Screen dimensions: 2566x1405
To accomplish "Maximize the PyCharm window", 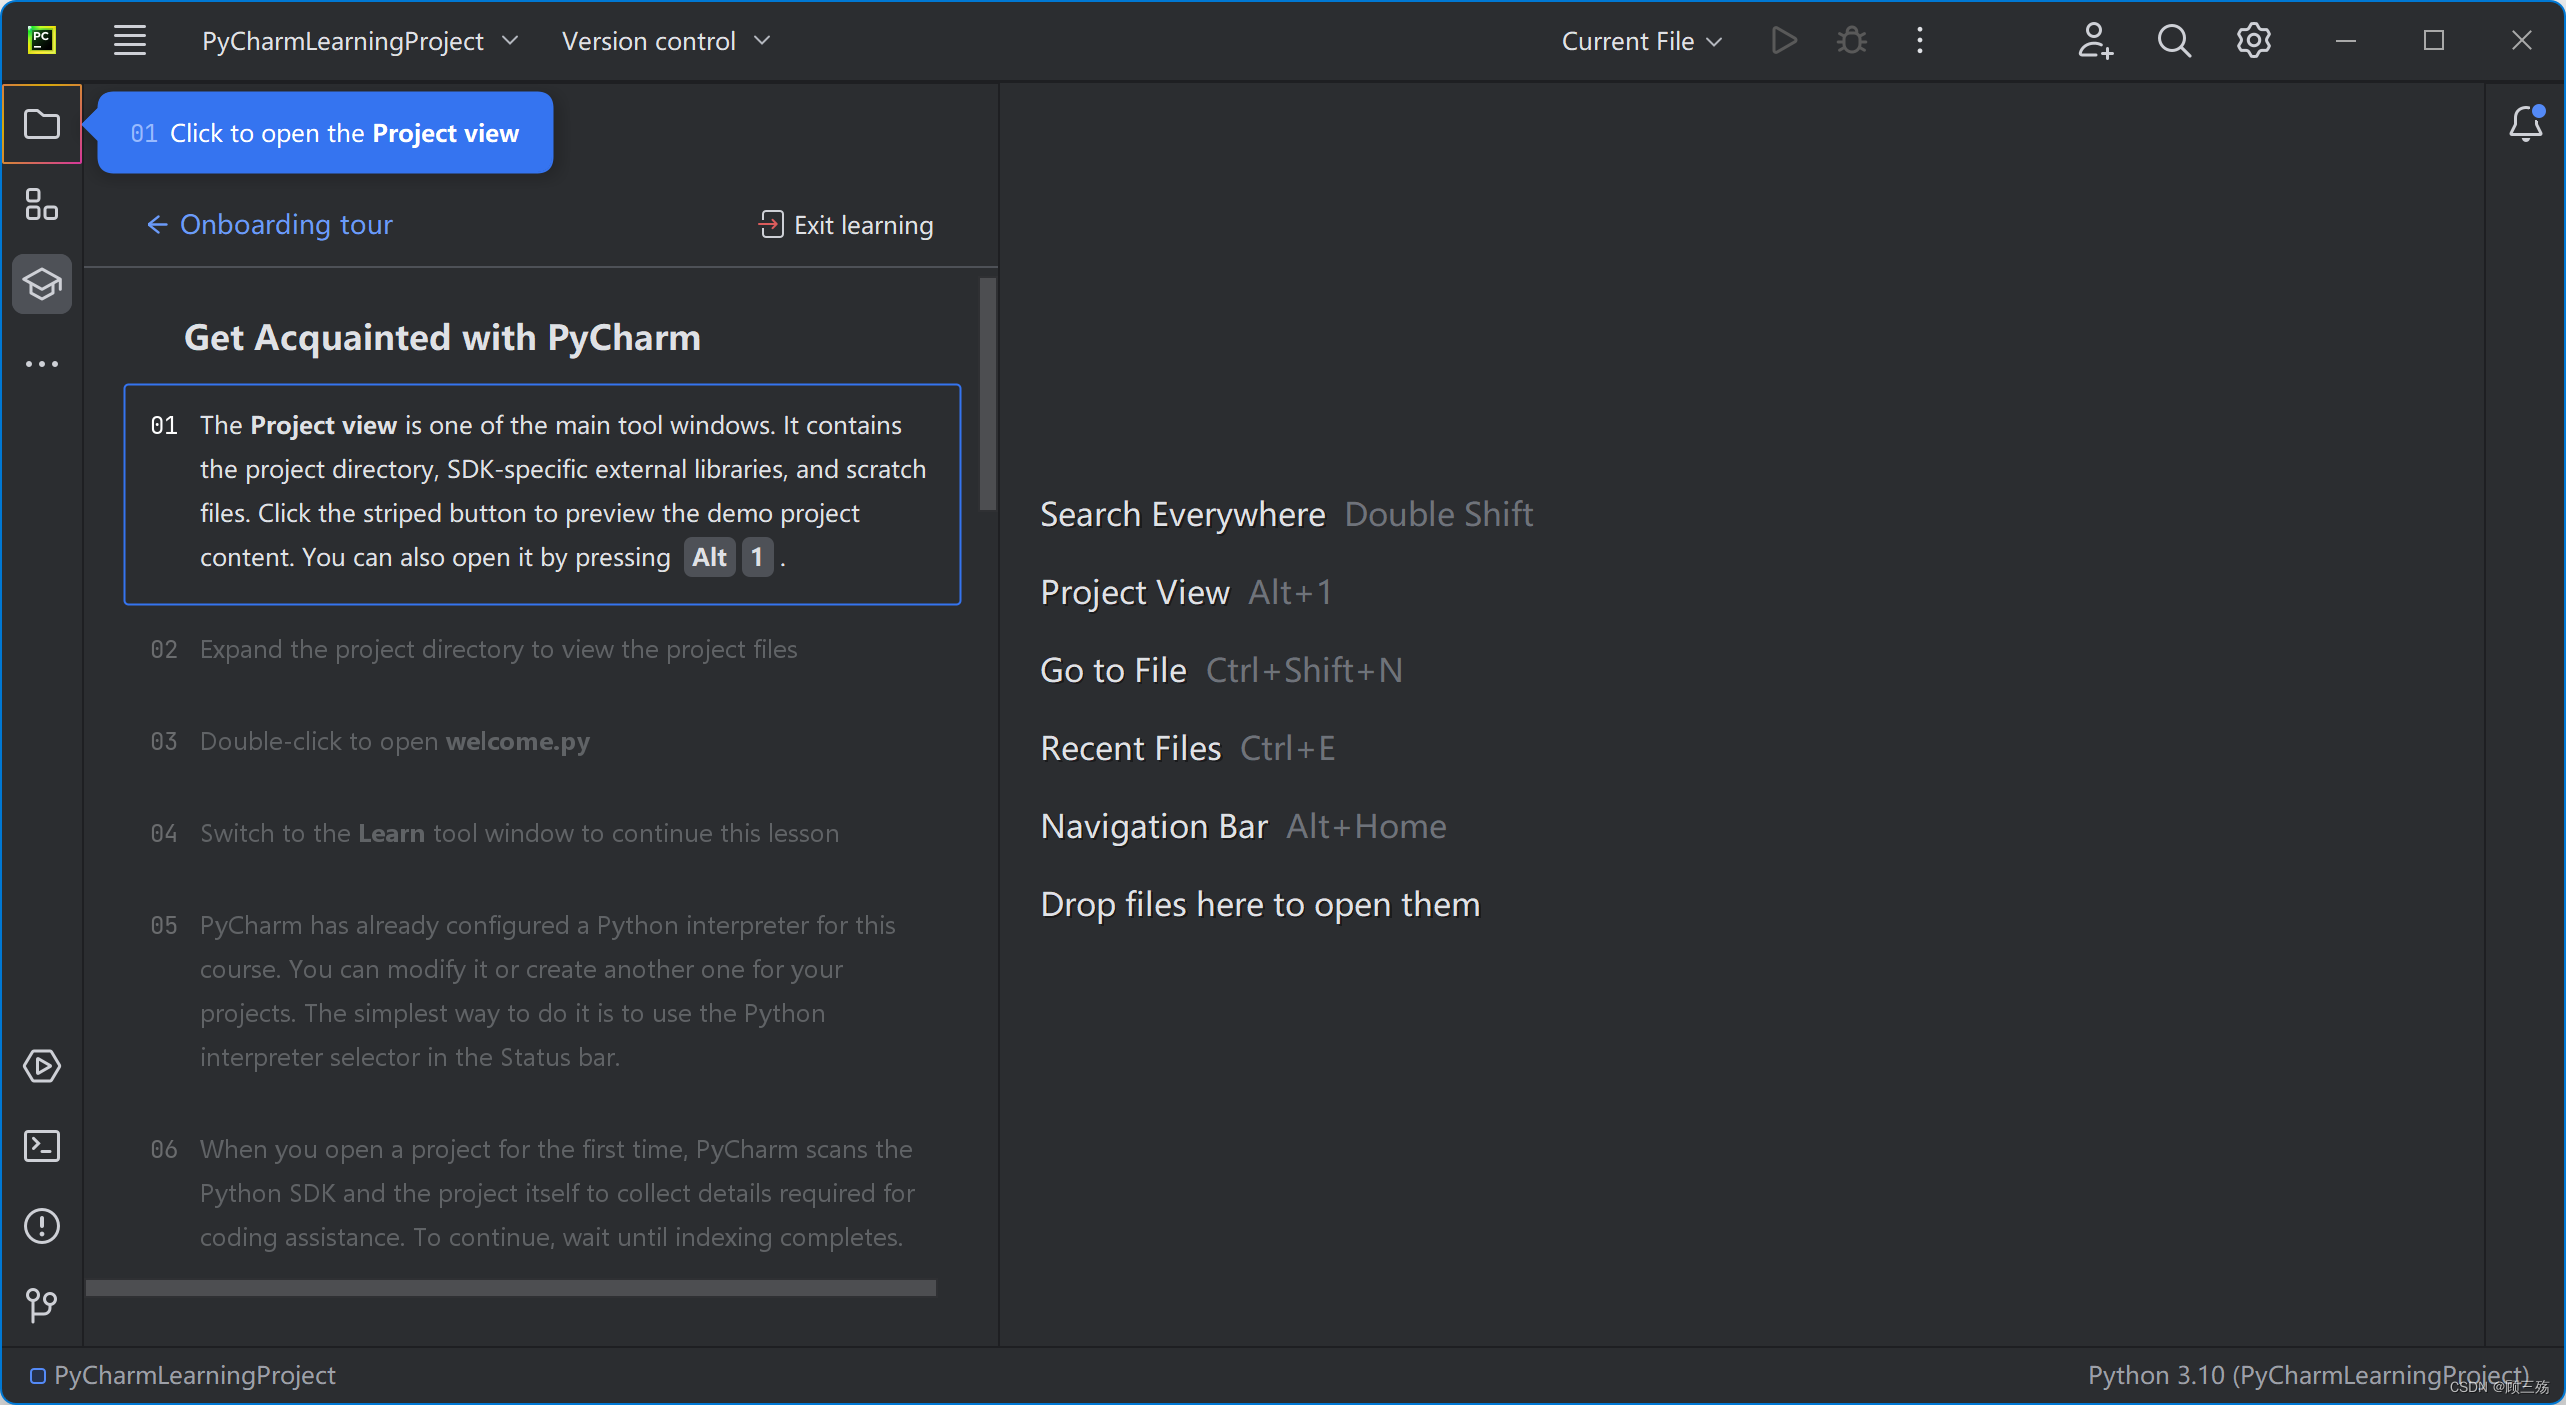I will [2434, 41].
